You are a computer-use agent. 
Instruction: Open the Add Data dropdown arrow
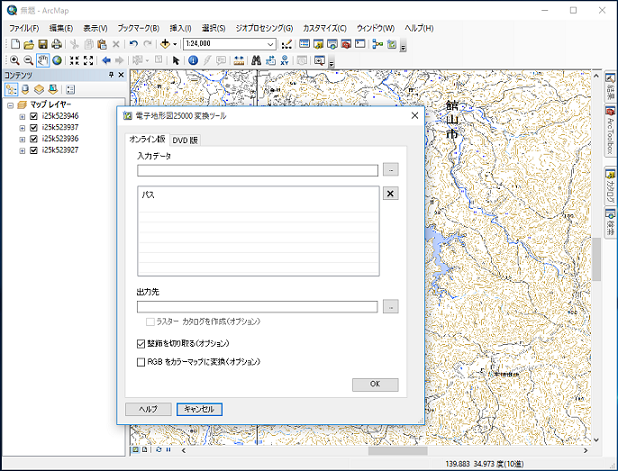pos(175,44)
